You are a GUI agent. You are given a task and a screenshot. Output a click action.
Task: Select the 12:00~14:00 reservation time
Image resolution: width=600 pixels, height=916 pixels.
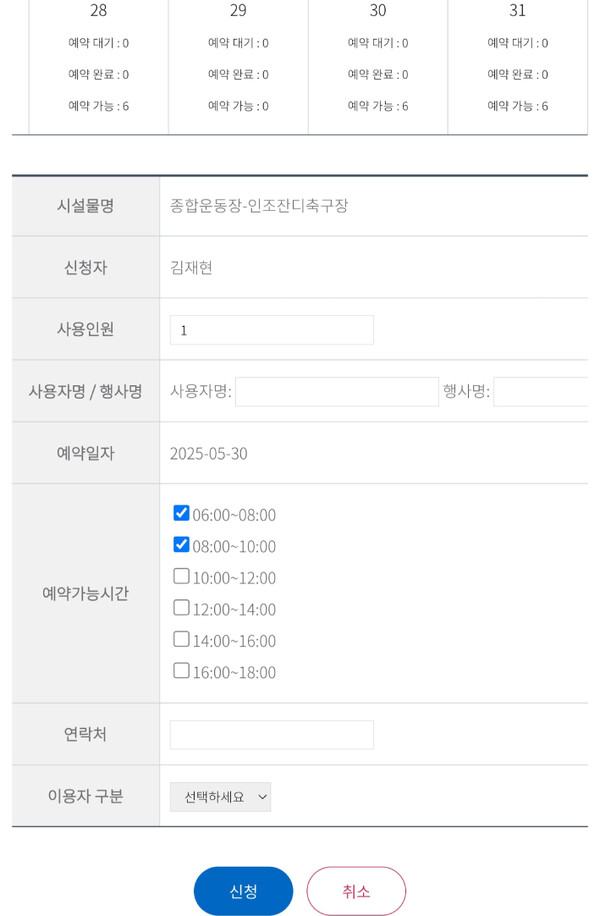pos(180,608)
